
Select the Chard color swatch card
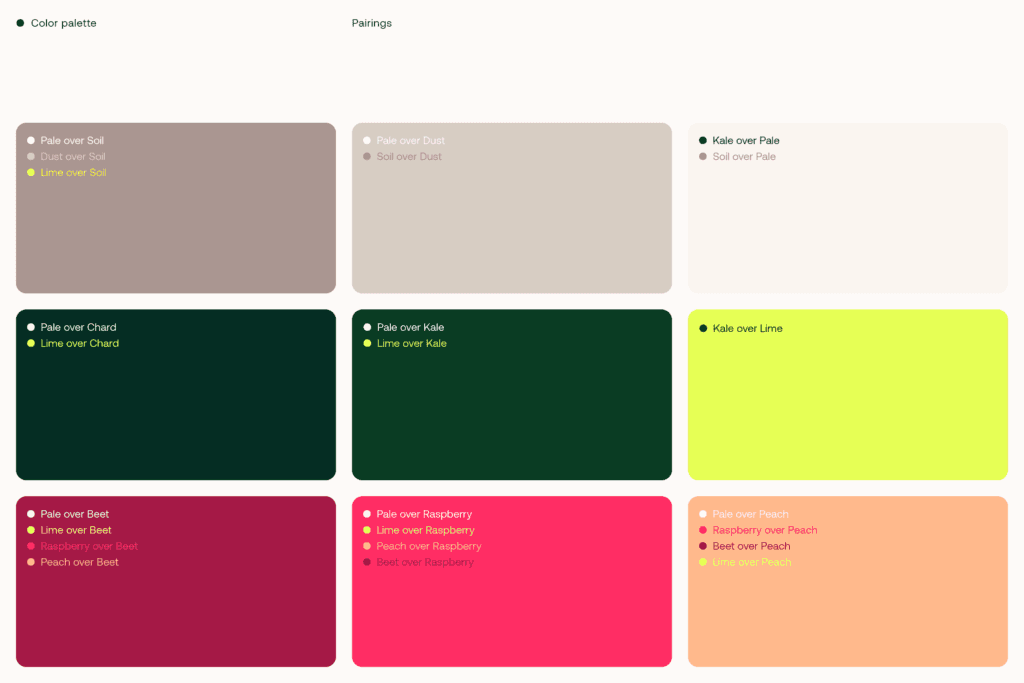pyautogui.click(x=176, y=394)
